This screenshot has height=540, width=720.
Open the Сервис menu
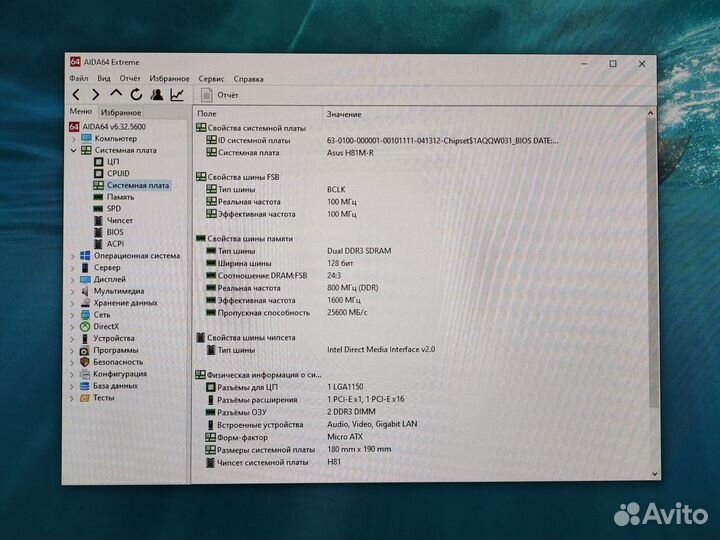[x=211, y=79]
